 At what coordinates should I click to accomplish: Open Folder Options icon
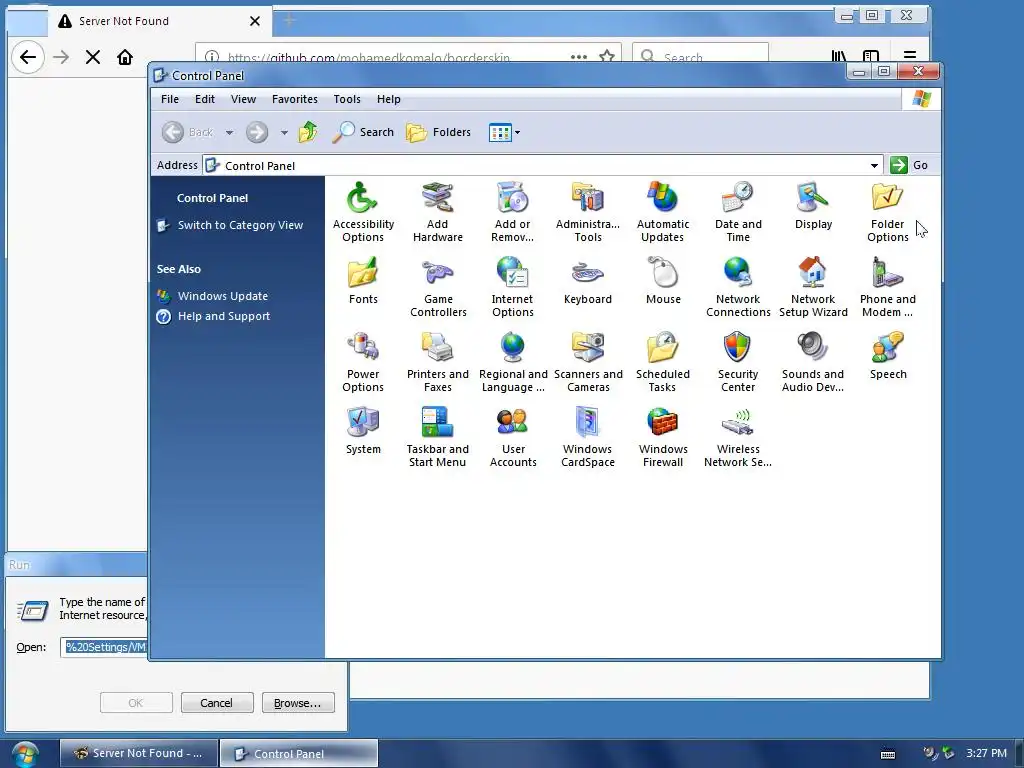pyautogui.click(x=888, y=212)
